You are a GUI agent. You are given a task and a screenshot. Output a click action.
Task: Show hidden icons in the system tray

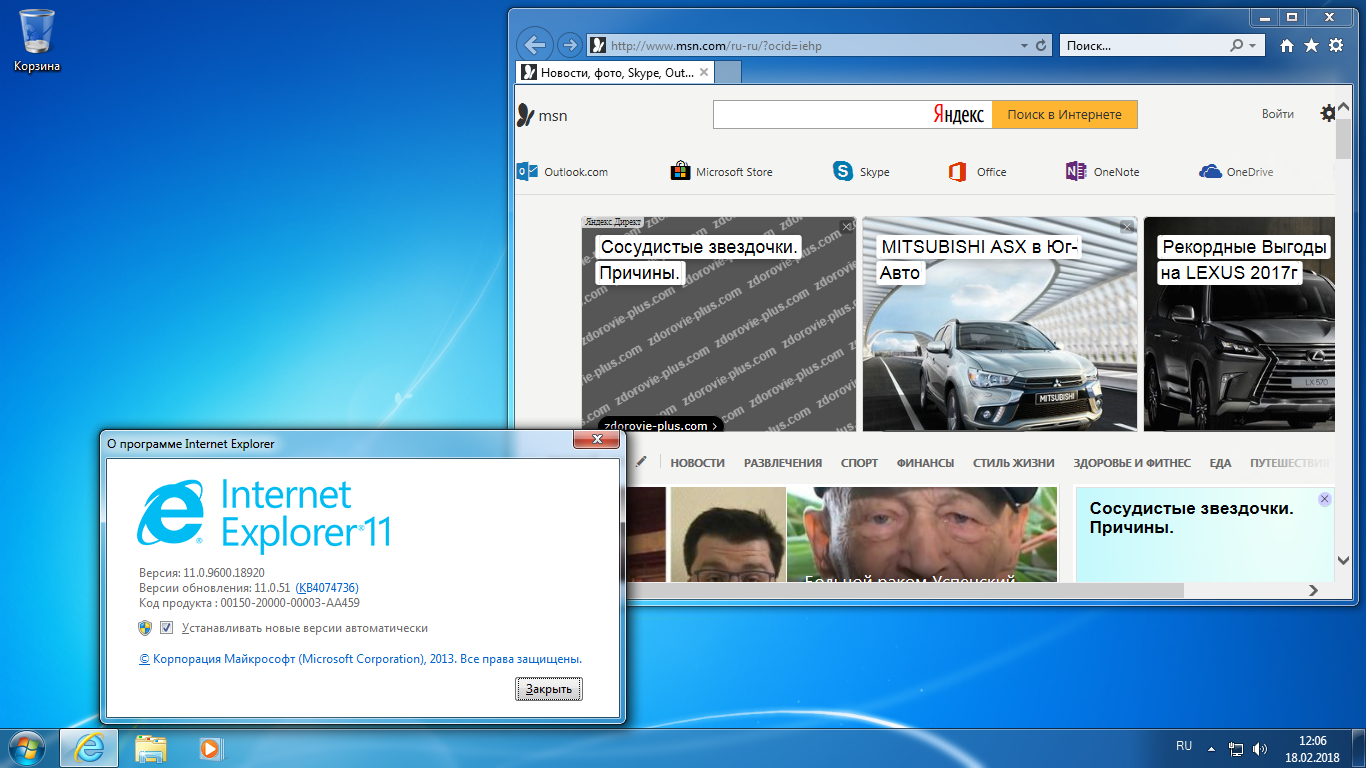pos(1211,748)
